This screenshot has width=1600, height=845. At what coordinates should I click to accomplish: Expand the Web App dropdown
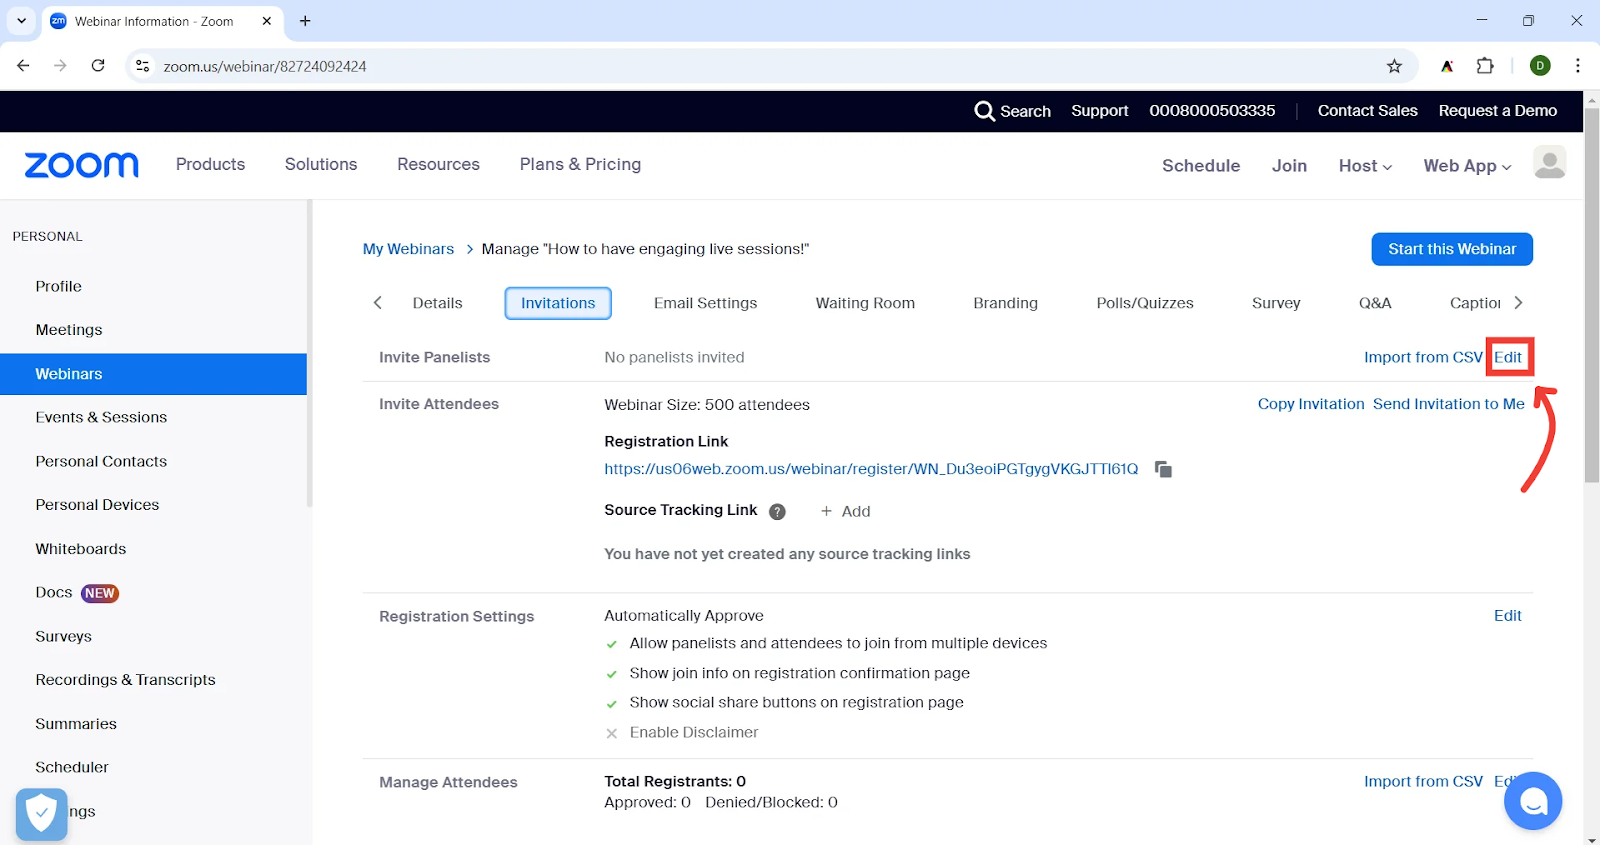point(1467,166)
